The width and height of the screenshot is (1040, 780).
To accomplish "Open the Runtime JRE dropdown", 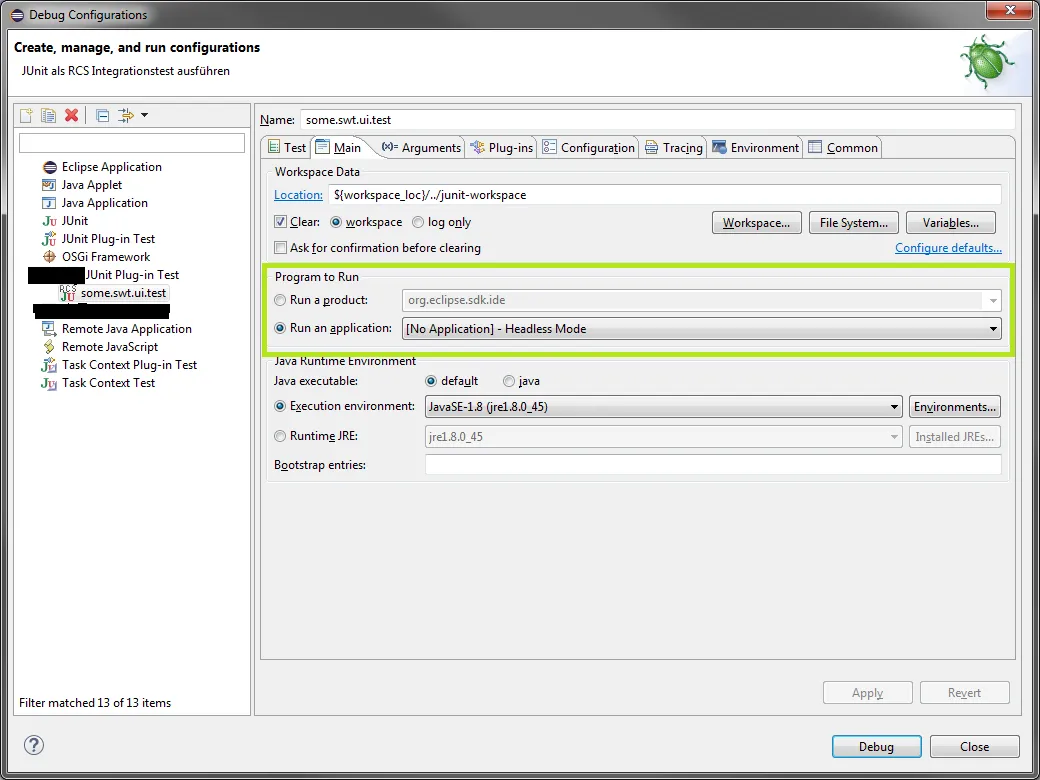I will 663,436.
